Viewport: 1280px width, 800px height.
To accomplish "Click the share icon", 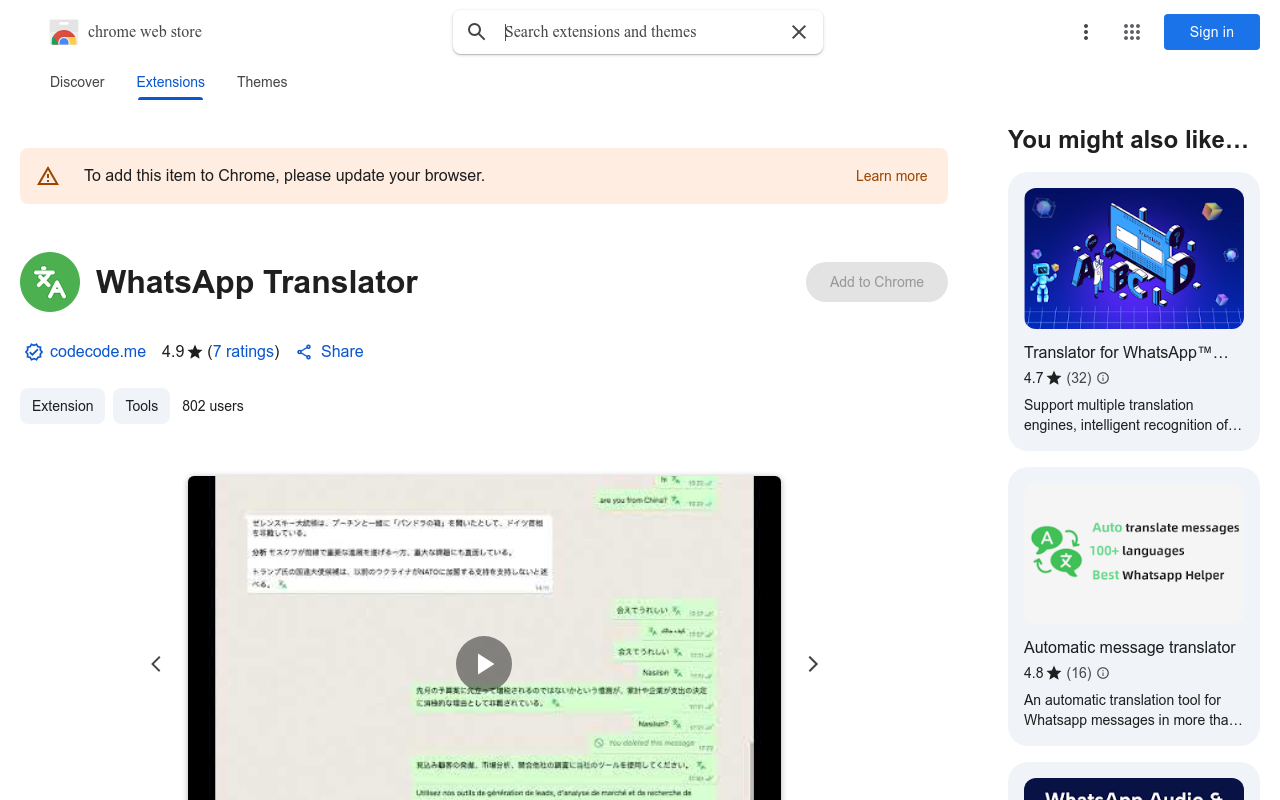I will click(304, 352).
